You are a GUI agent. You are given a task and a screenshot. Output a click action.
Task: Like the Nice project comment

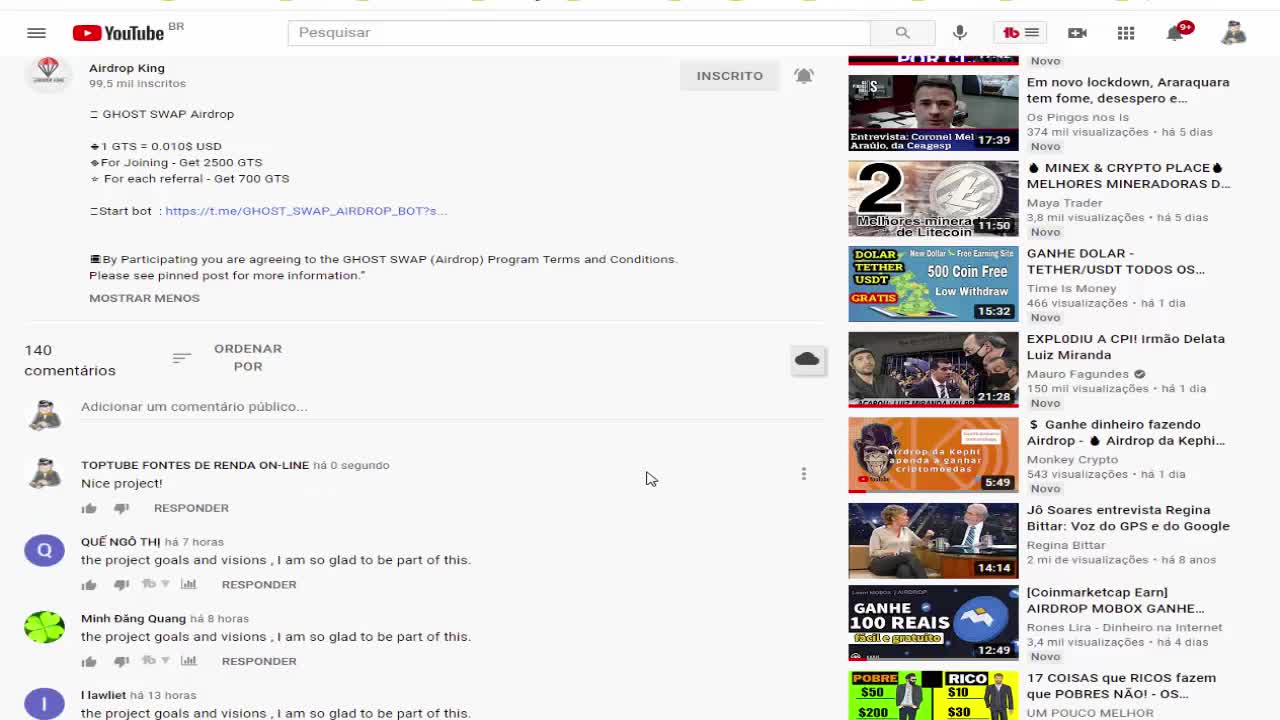pos(89,508)
